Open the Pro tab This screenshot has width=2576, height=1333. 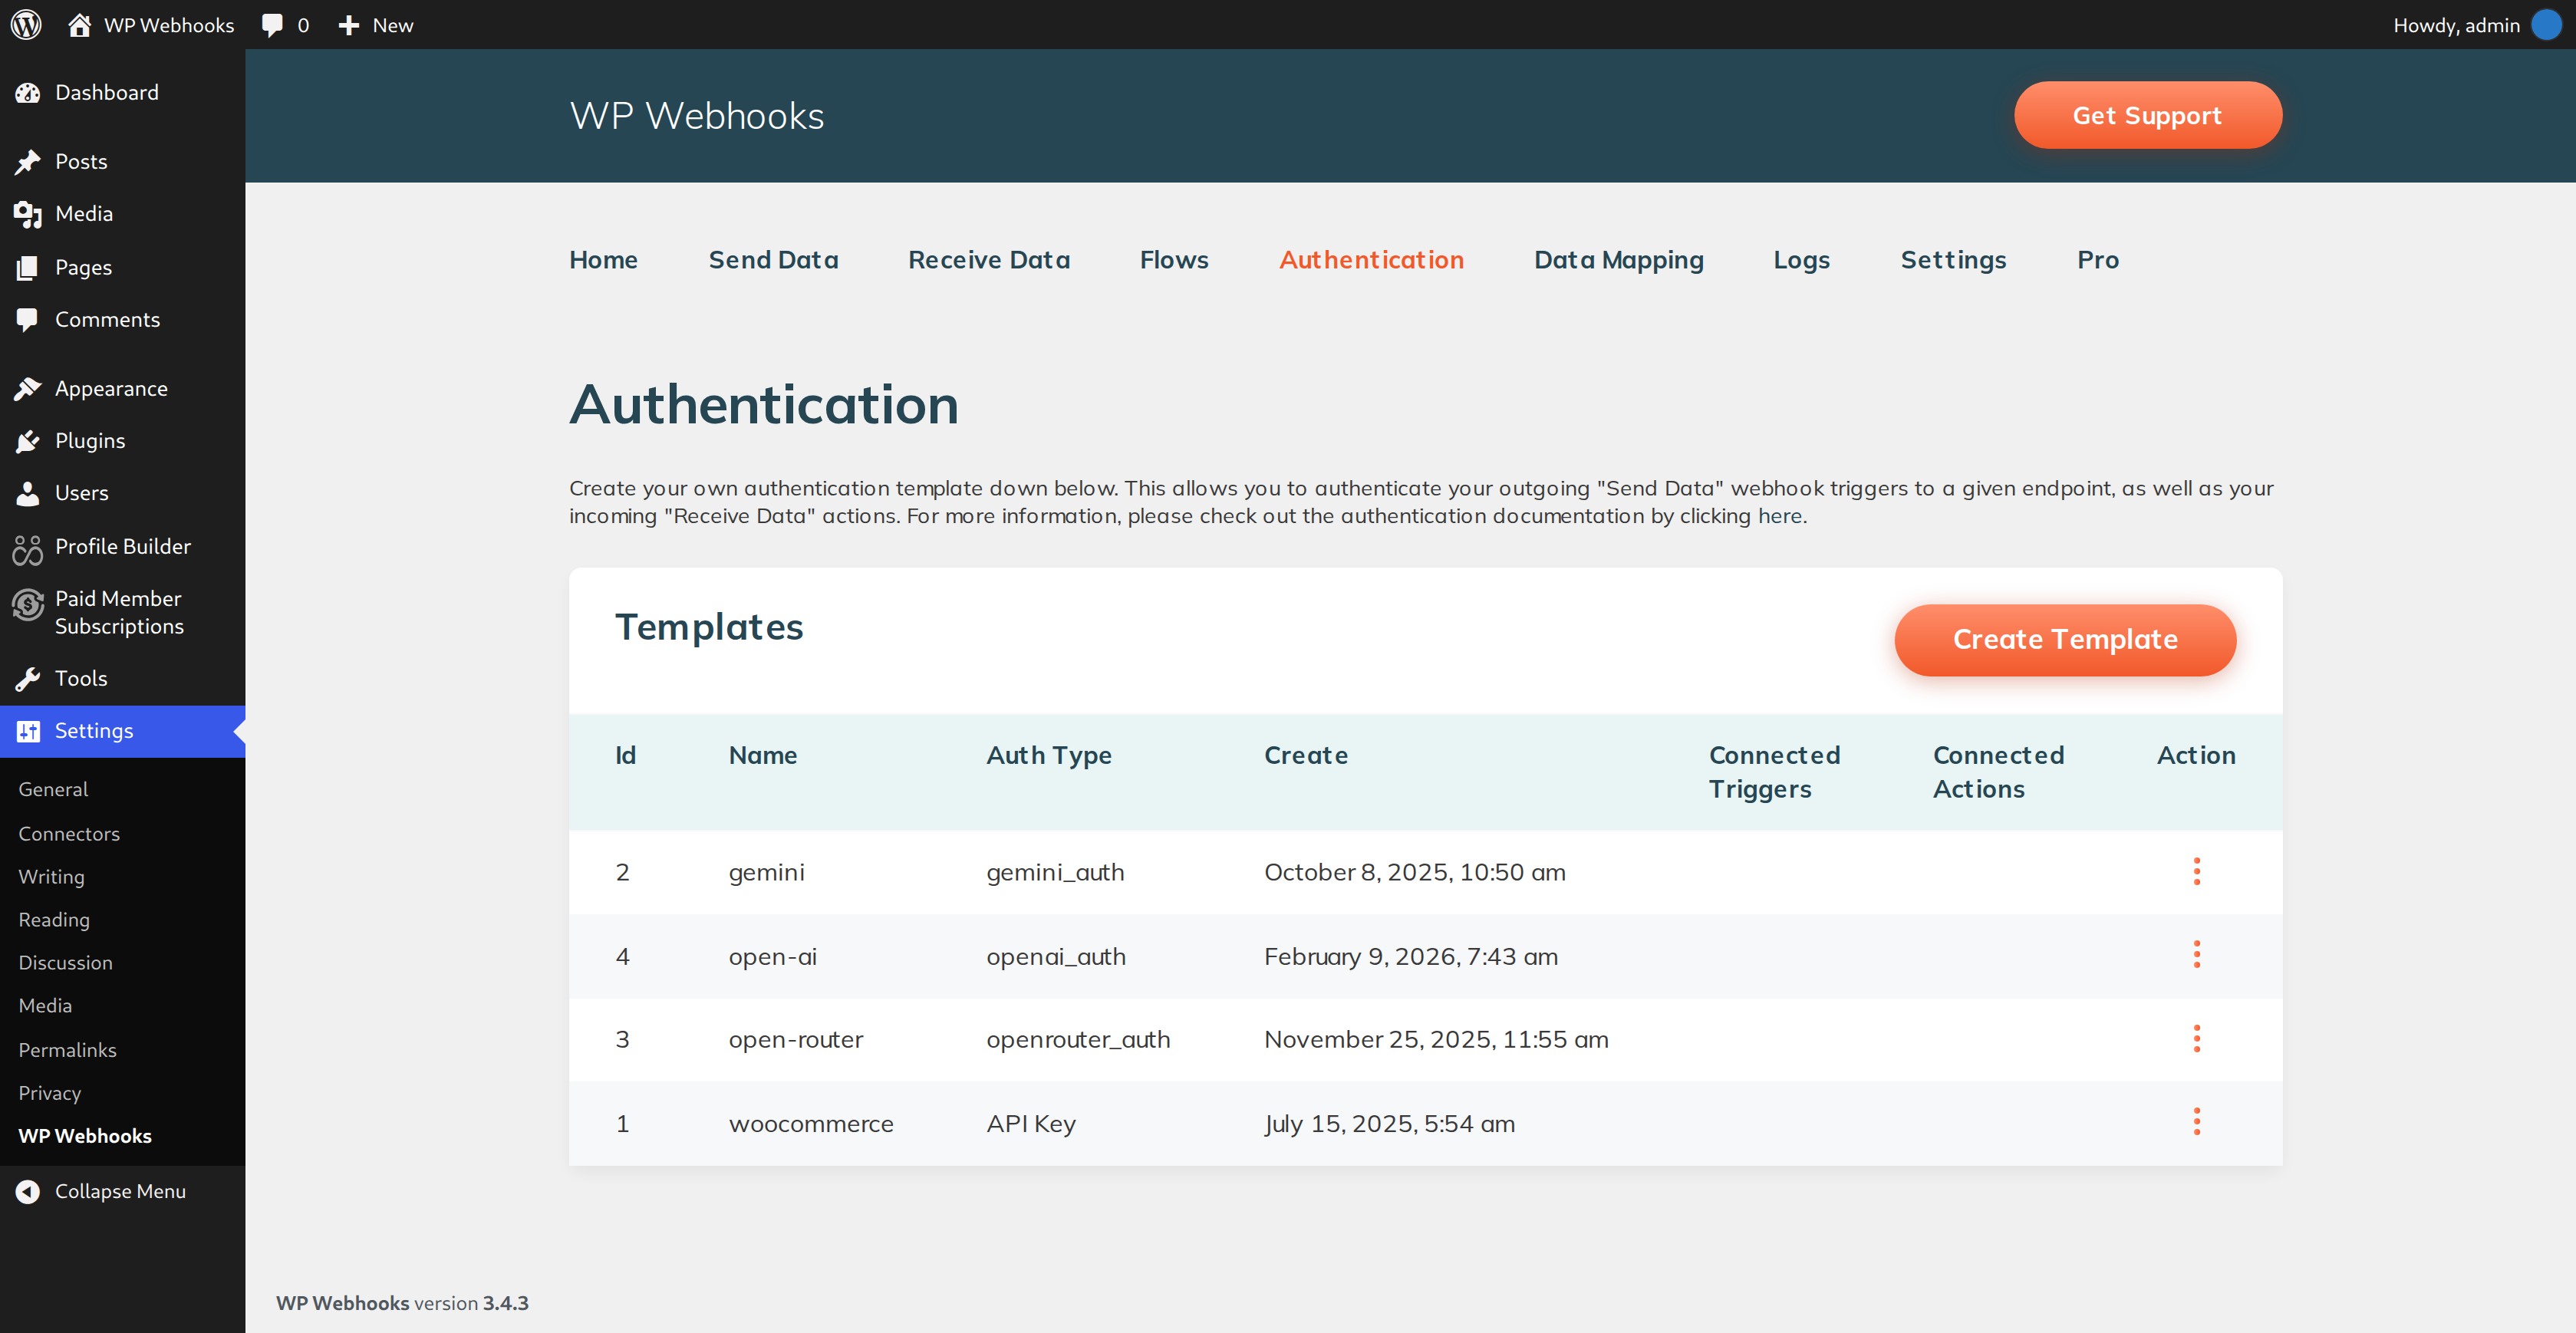(2098, 260)
